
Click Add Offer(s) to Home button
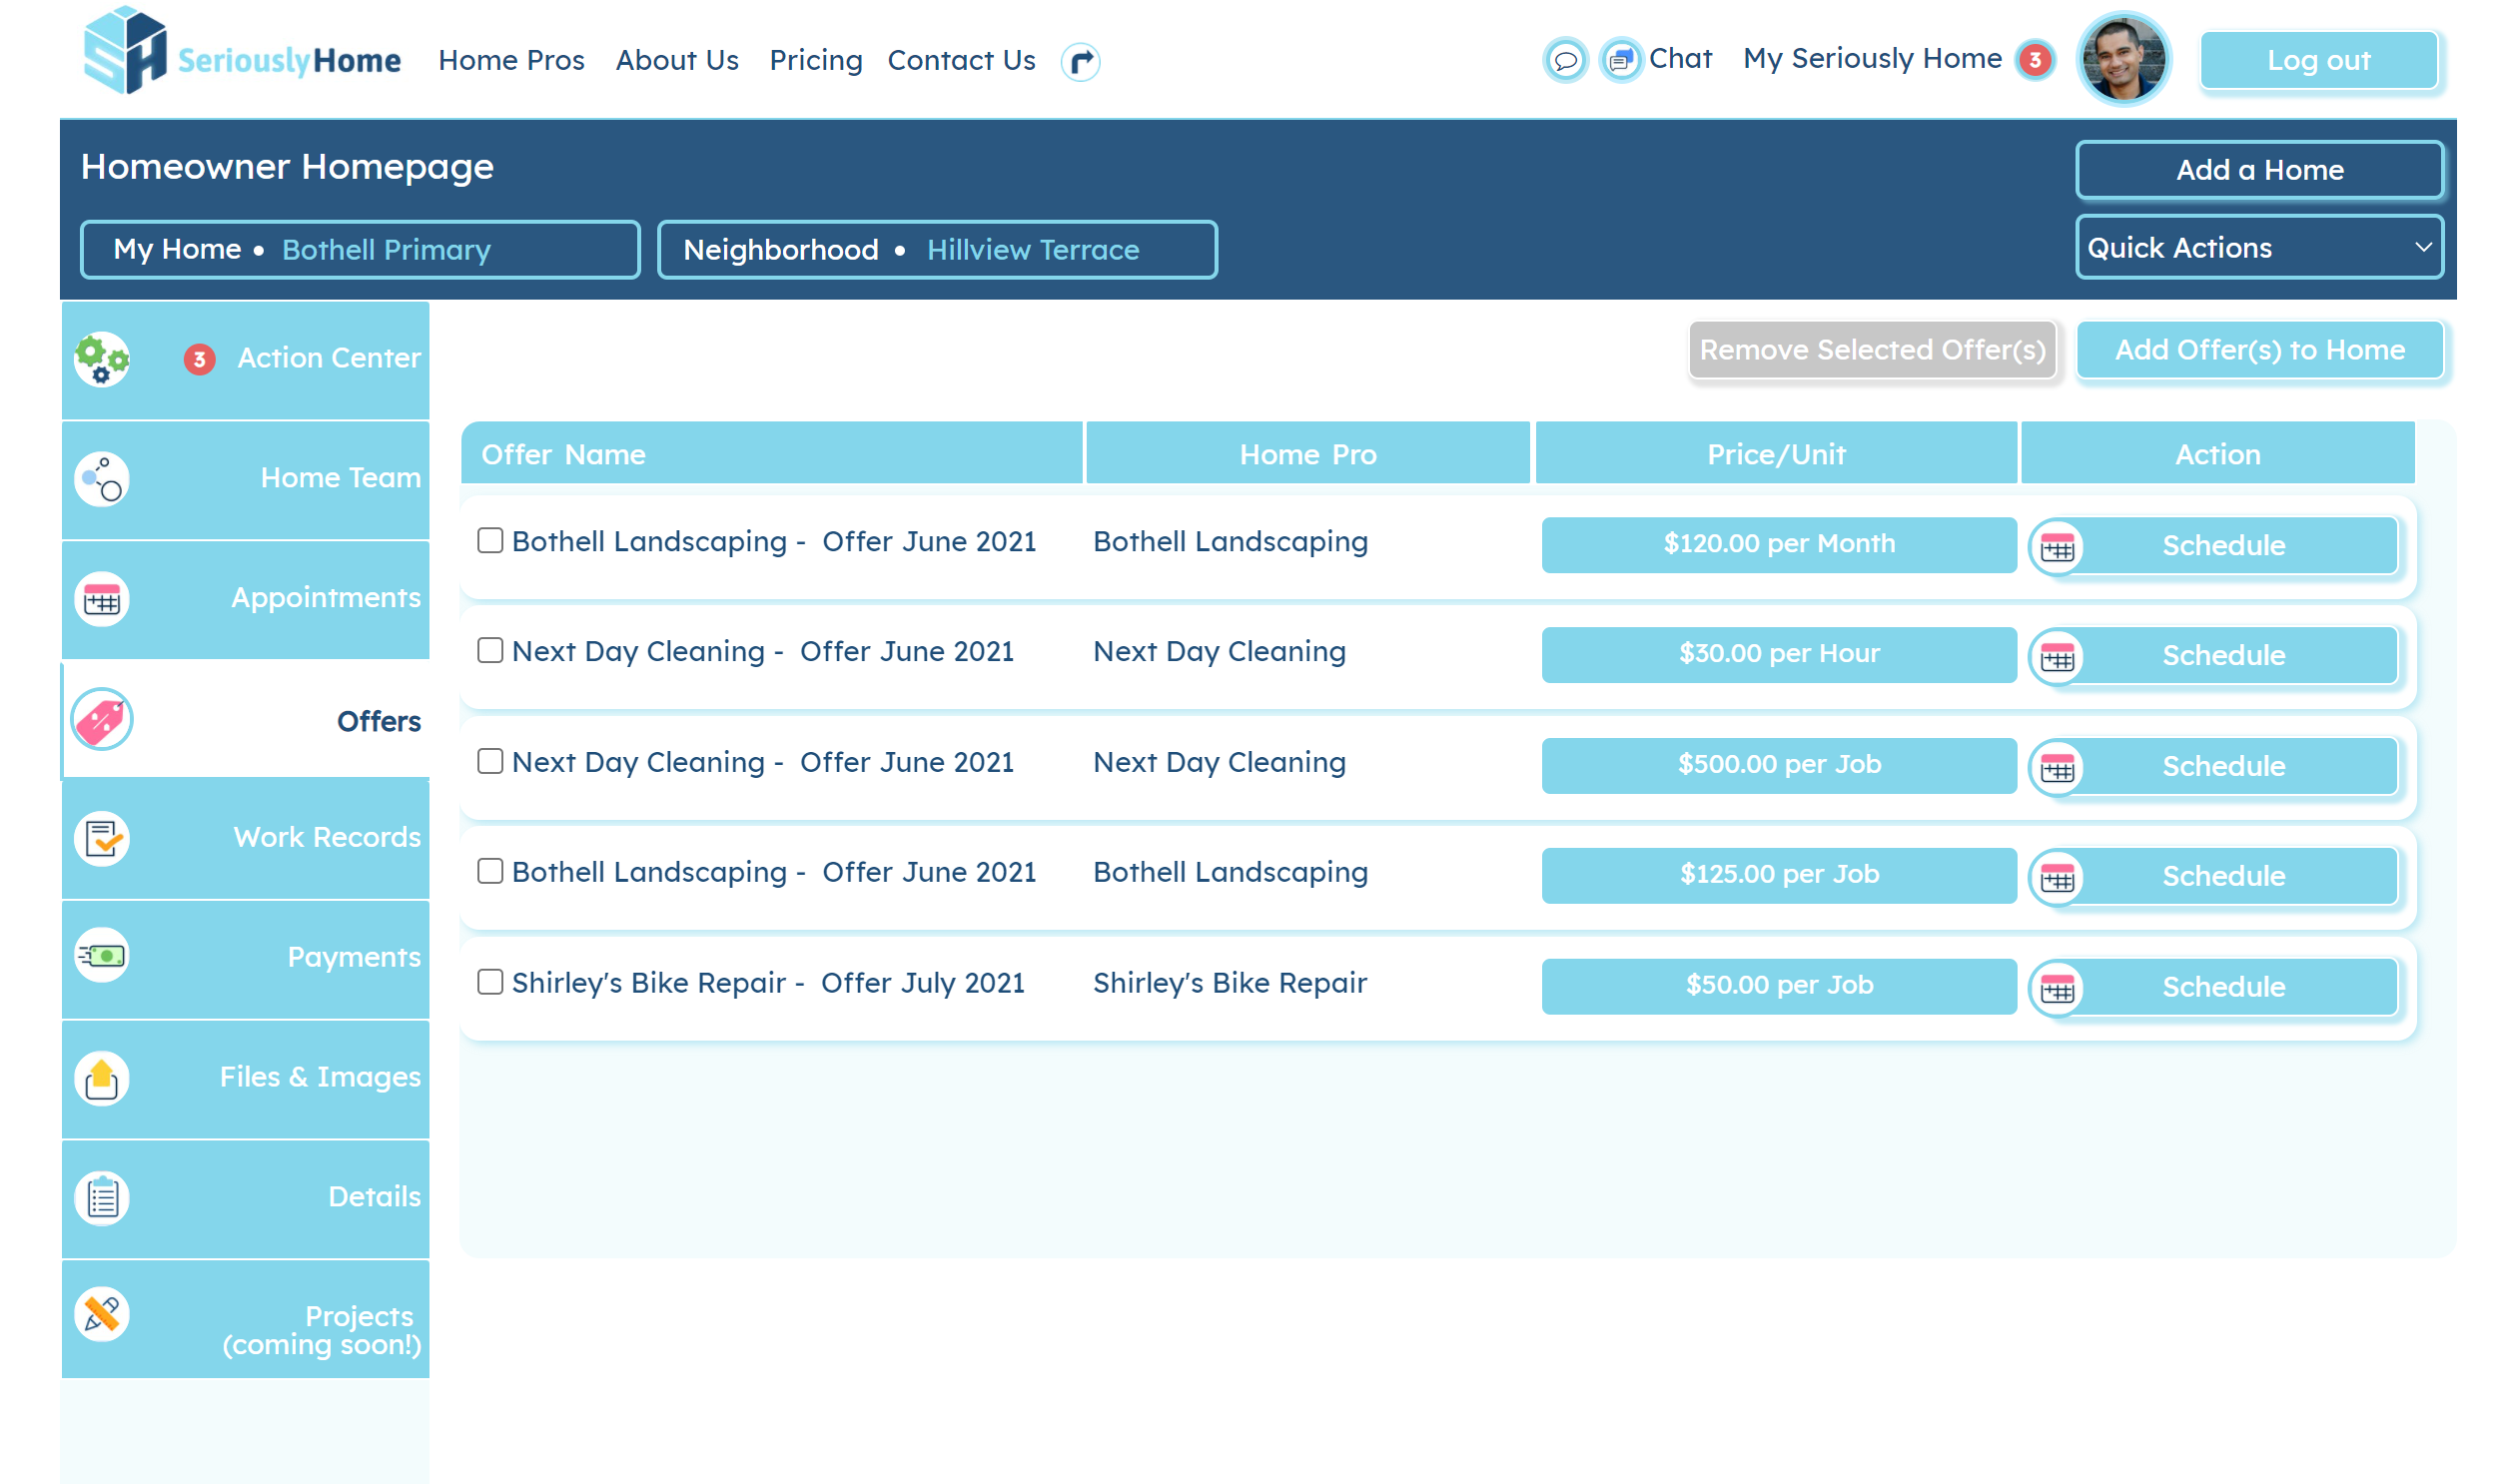click(2259, 350)
